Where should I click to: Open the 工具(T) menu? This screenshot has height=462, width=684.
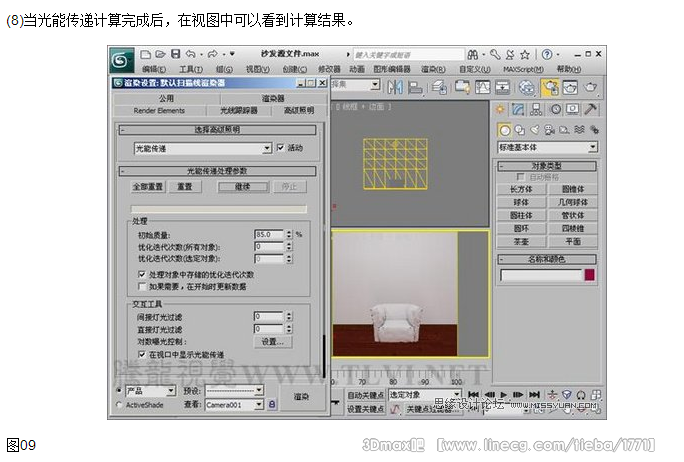[191, 69]
